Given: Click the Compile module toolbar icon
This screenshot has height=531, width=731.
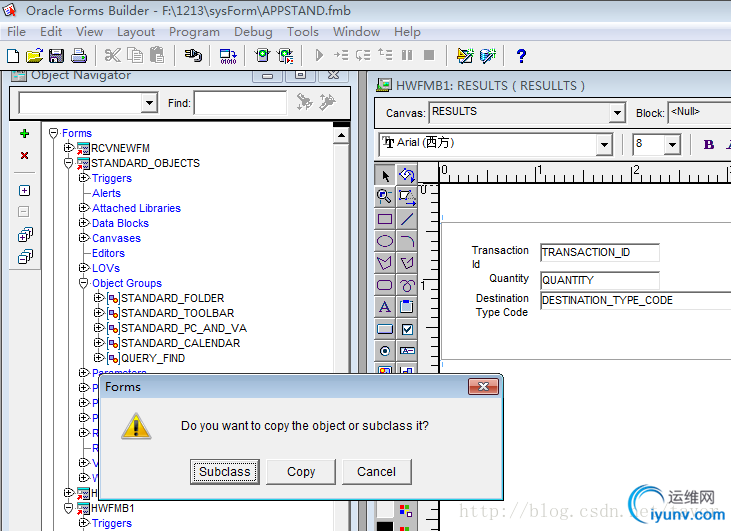Looking at the screenshot, I should [x=228, y=56].
